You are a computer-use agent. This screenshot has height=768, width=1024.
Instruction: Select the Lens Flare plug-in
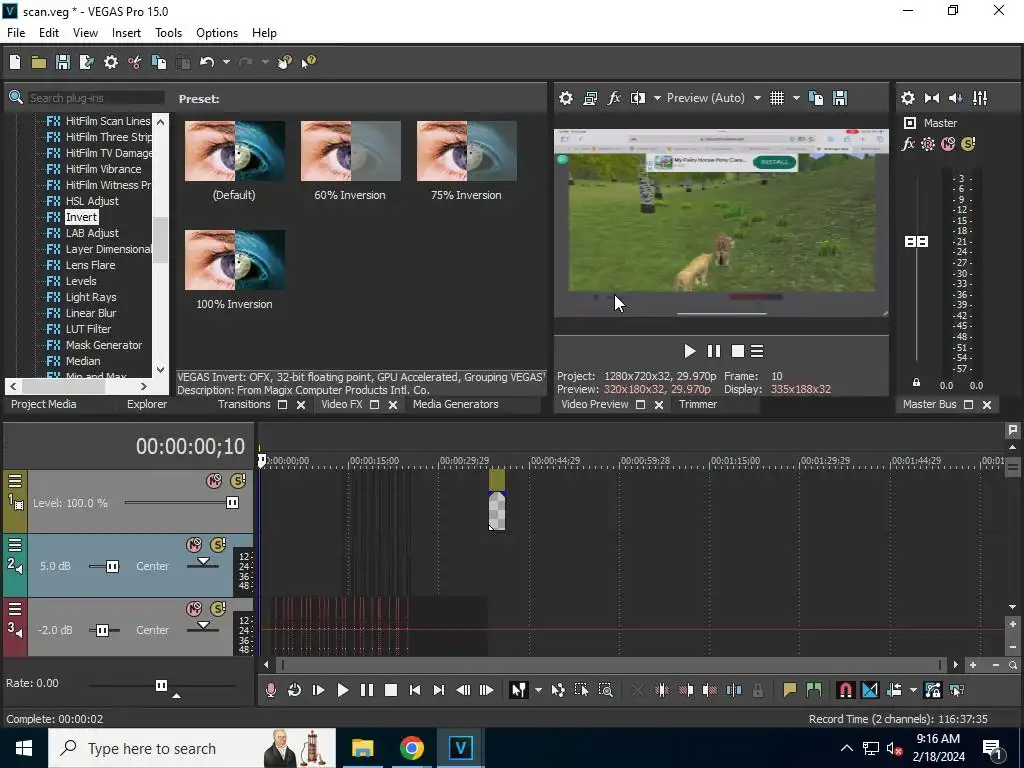pyautogui.click(x=90, y=265)
